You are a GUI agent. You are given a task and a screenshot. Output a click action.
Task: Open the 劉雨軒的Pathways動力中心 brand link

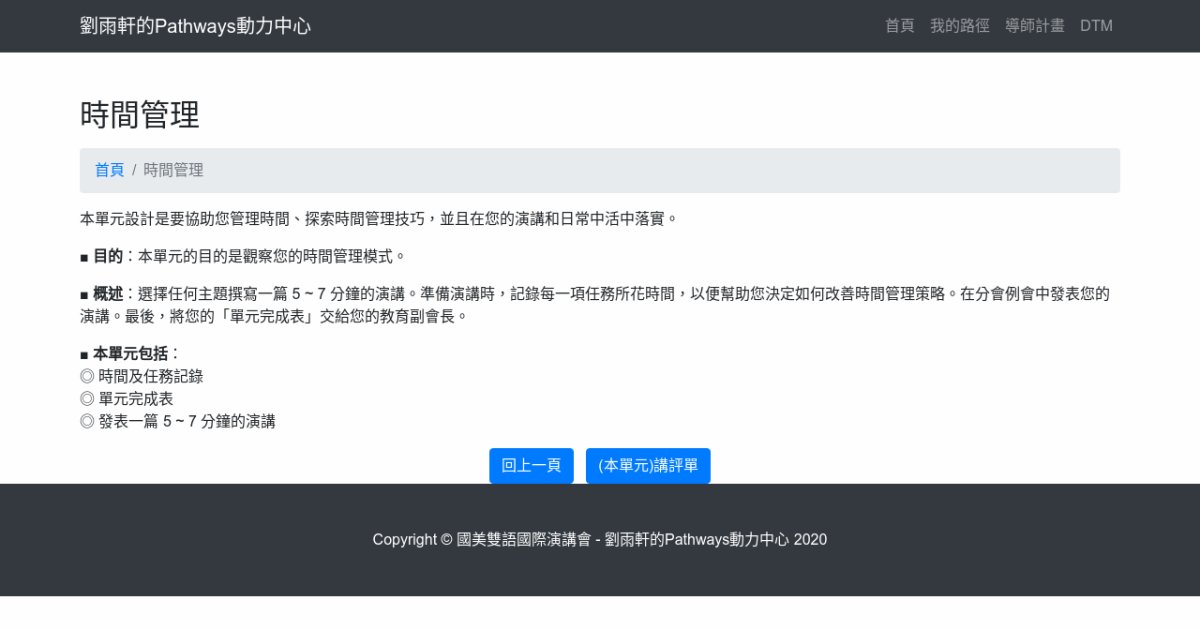[x=195, y=26]
